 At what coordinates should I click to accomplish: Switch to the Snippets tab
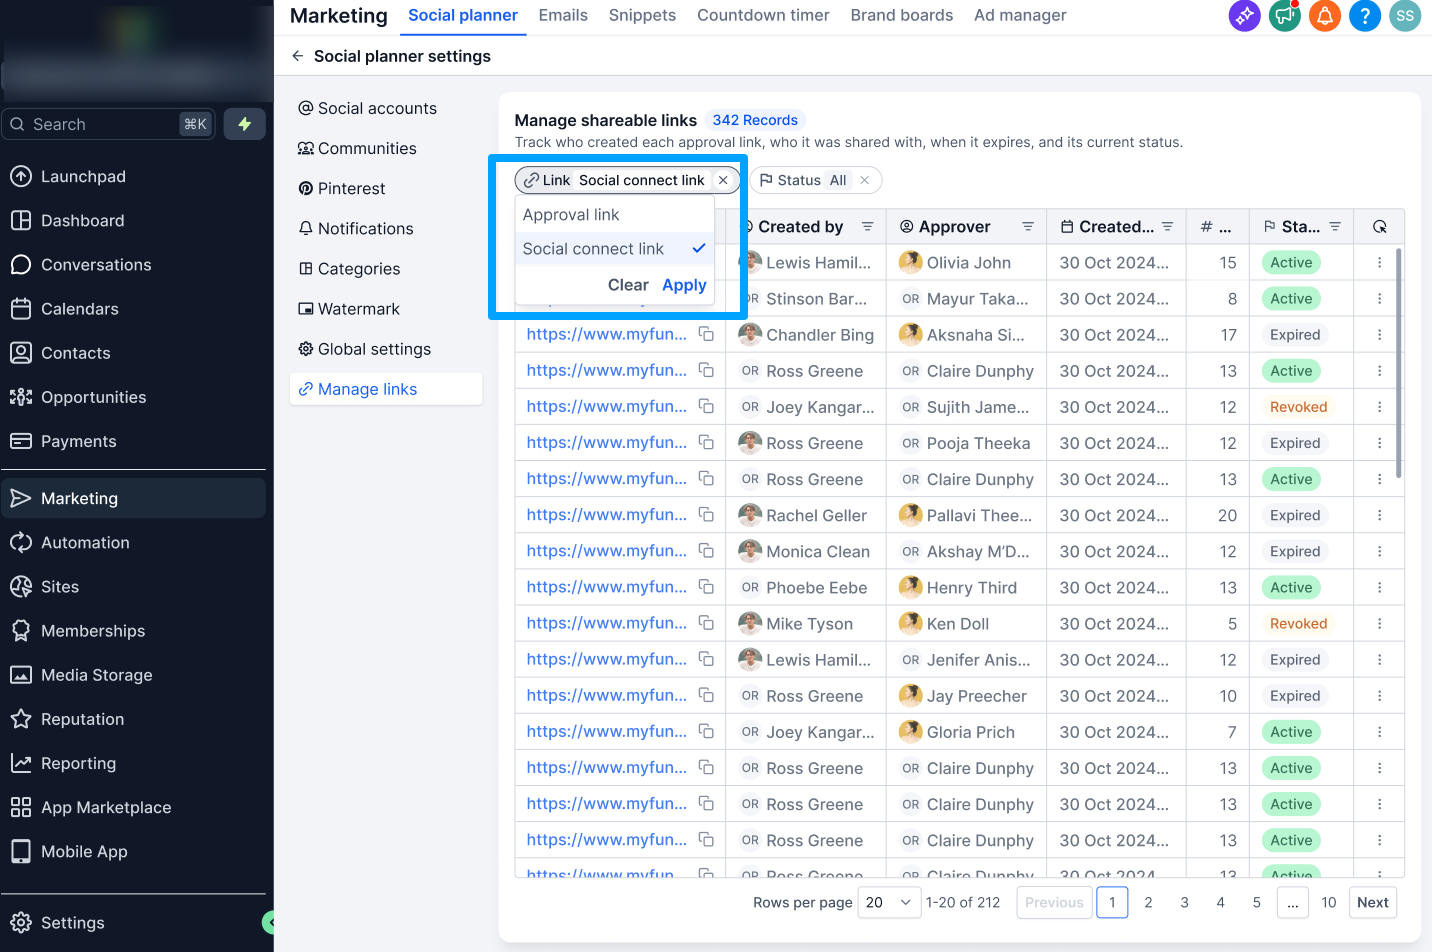[x=642, y=15]
